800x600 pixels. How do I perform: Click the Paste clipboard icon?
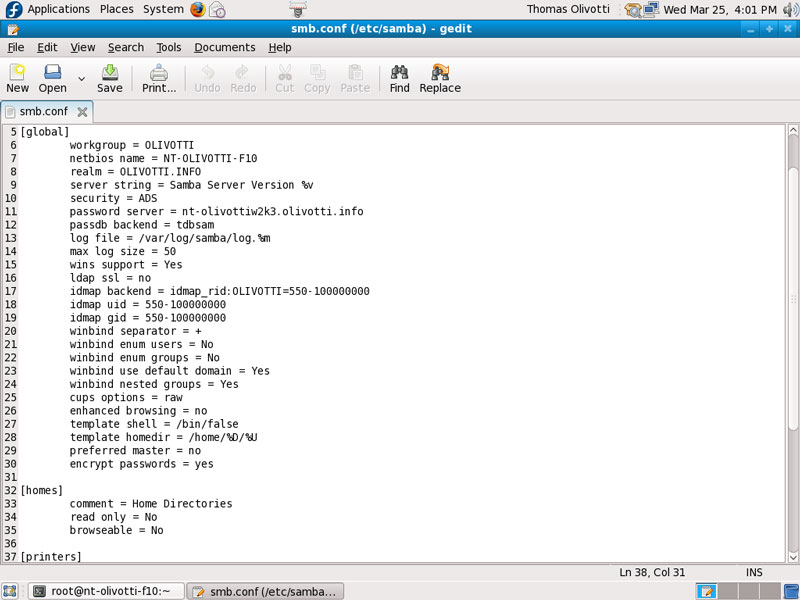coord(355,79)
